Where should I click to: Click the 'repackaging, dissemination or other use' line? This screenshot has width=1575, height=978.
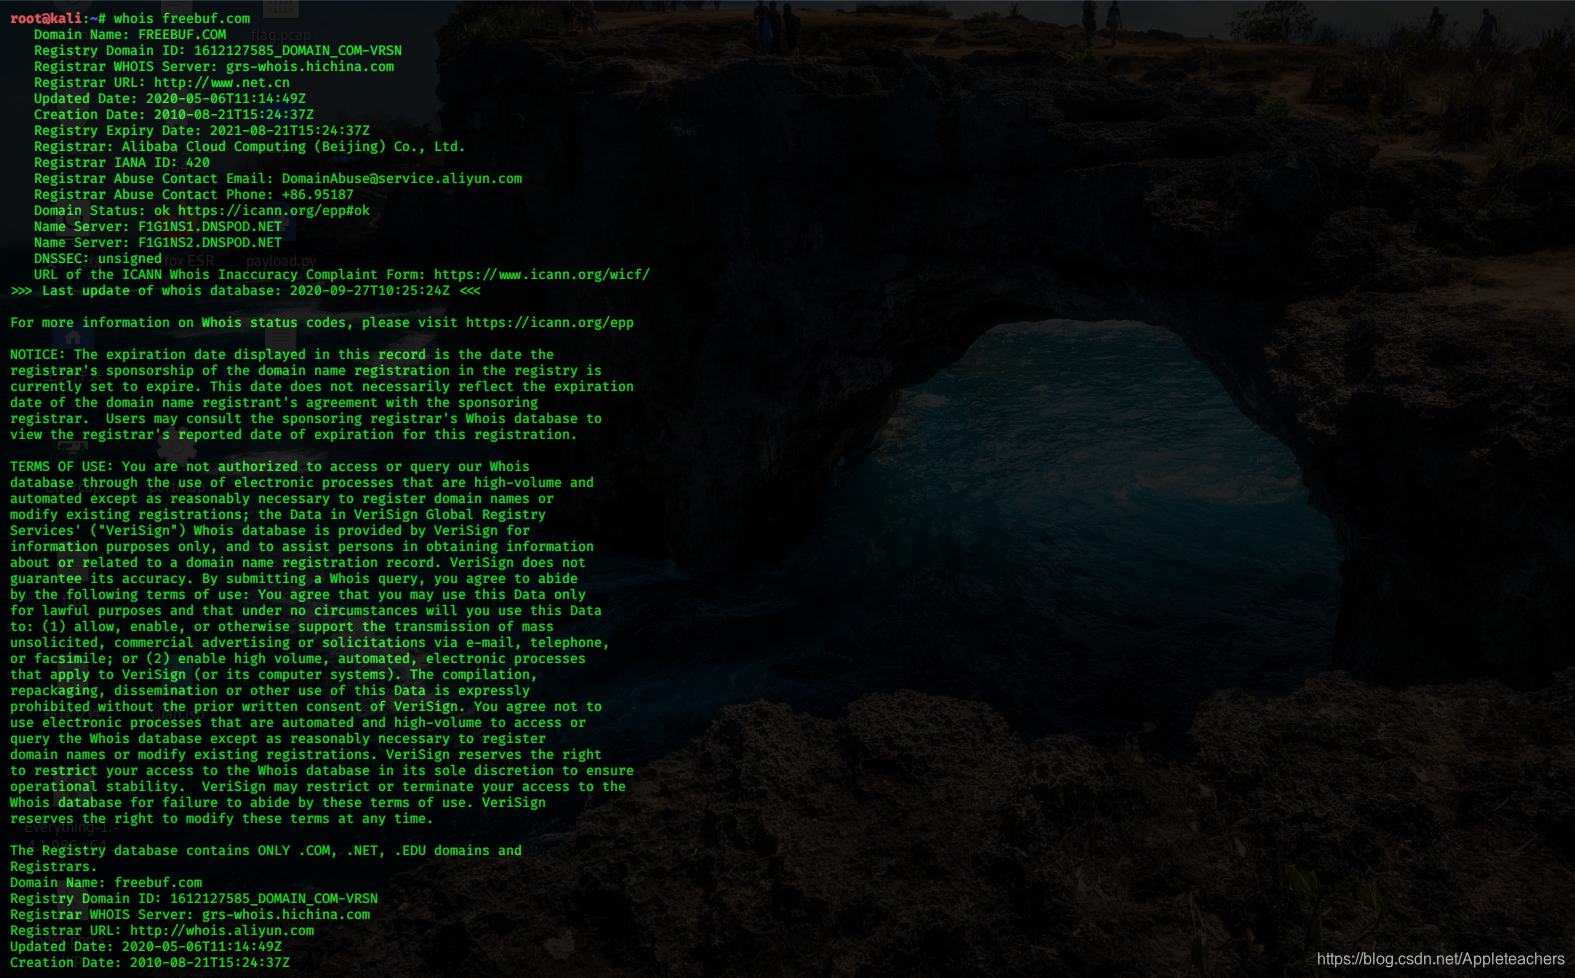click(270, 690)
